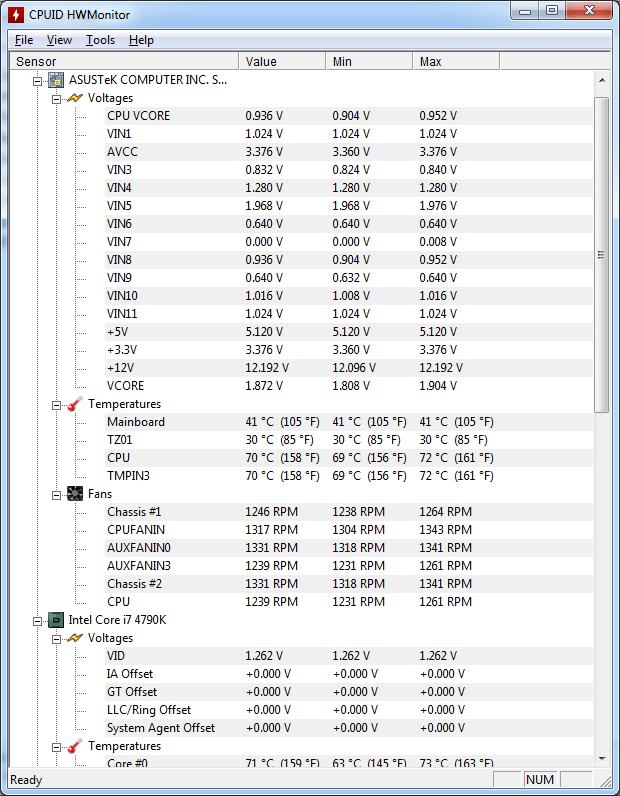Image resolution: width=620 pixels, height=796 pixels.
Task: Select the AVCC voltage row
Action: [x=349, y=152]
